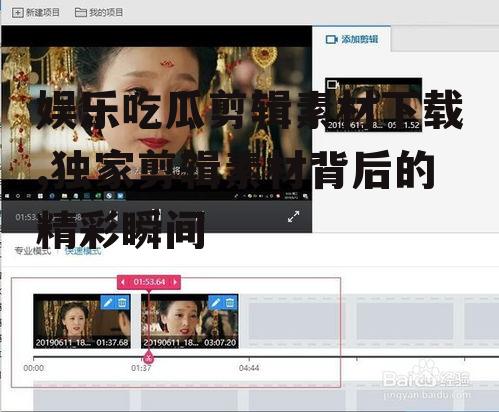Delete the second clip 03:07.20 with trash icon
499x412 pixels.
(x=230, y=302)
